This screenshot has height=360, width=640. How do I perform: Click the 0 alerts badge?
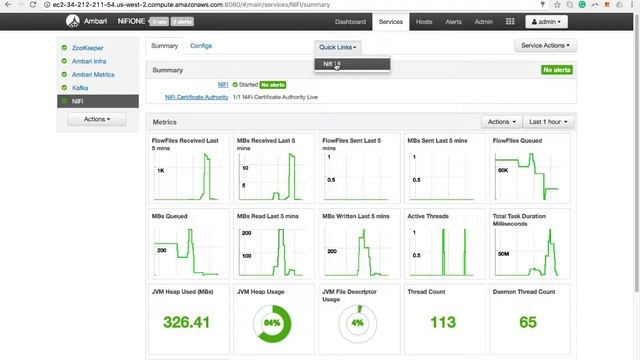pyautogui.click(x=182, y=22)
